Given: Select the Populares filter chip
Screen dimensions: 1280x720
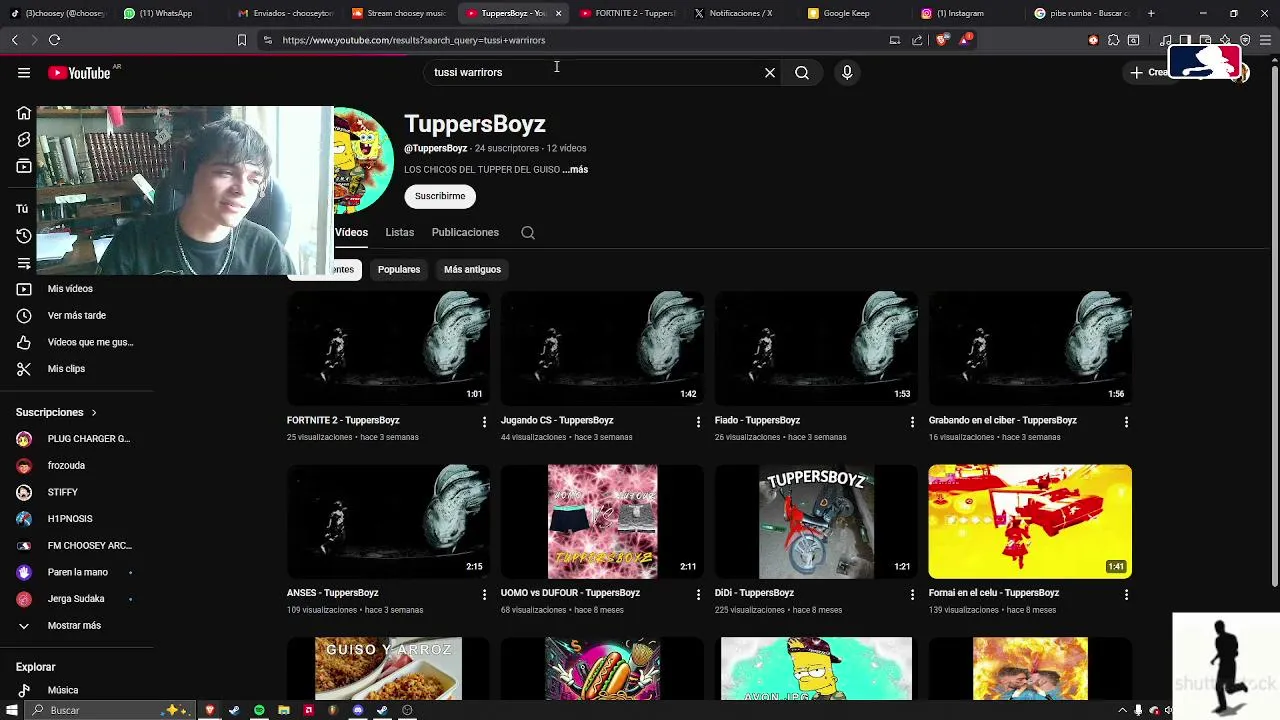Looking at the screenshot, I should [x=399, y=270].
